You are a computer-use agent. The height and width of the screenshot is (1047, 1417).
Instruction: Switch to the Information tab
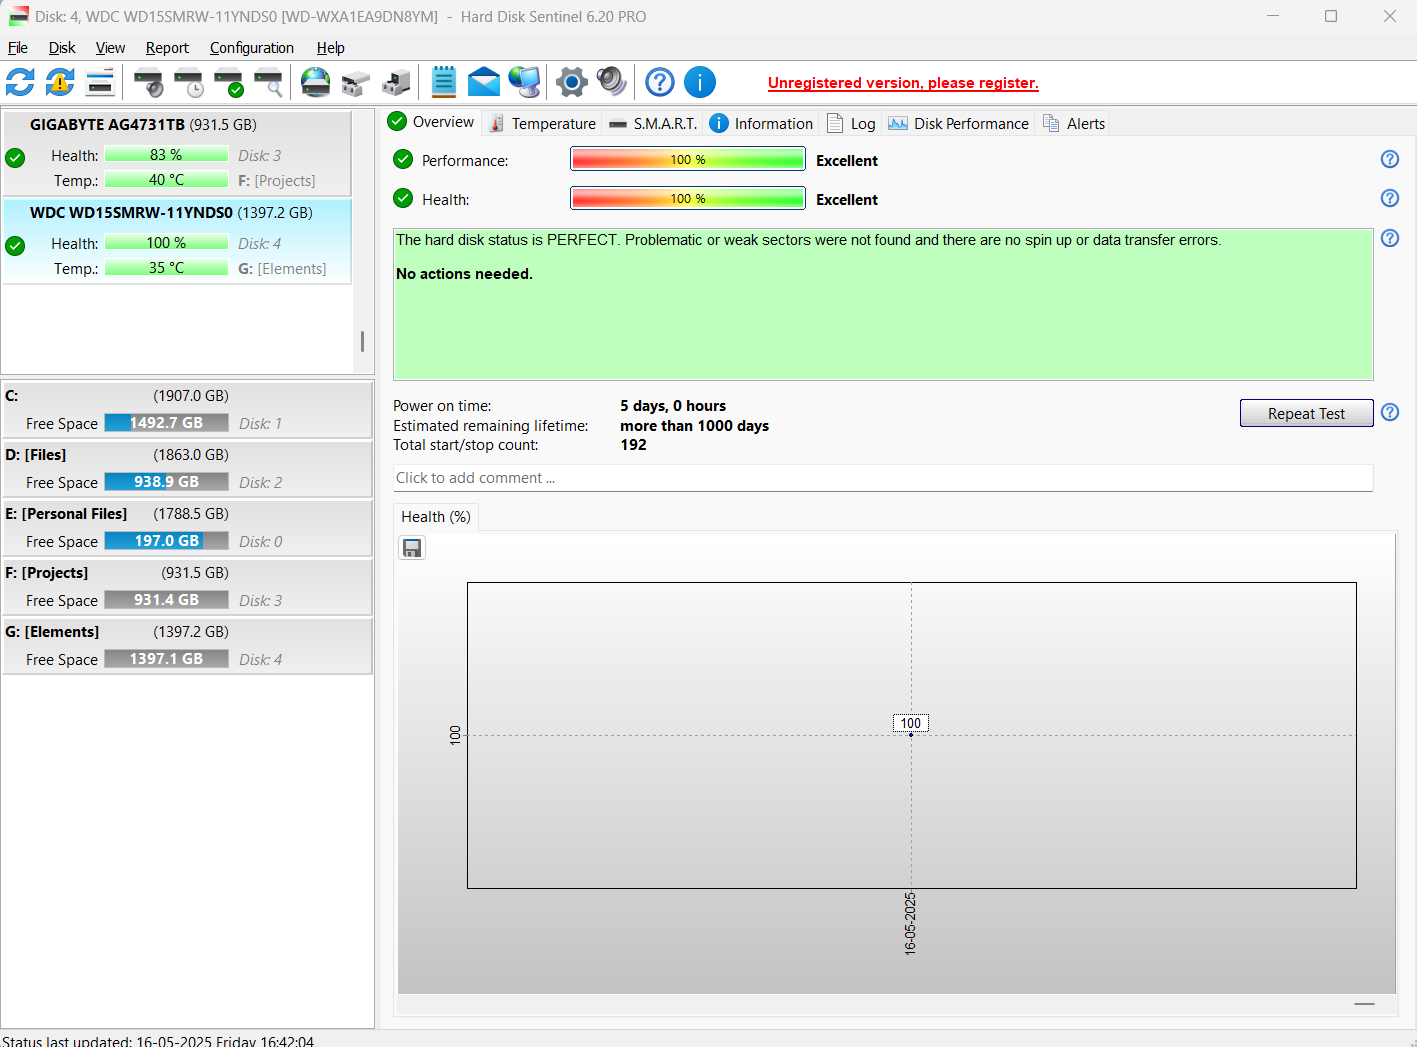[x=761, y=123]
